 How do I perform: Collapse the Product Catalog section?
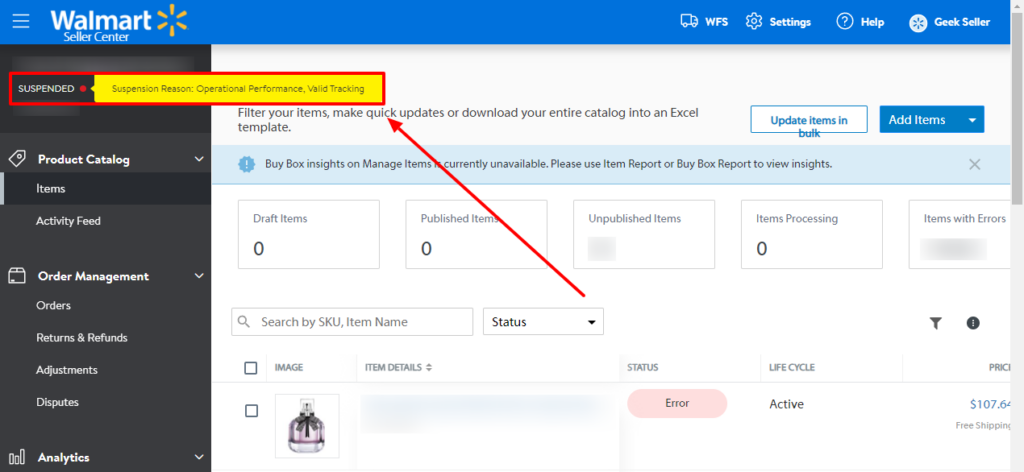click(x=200, y=159)
